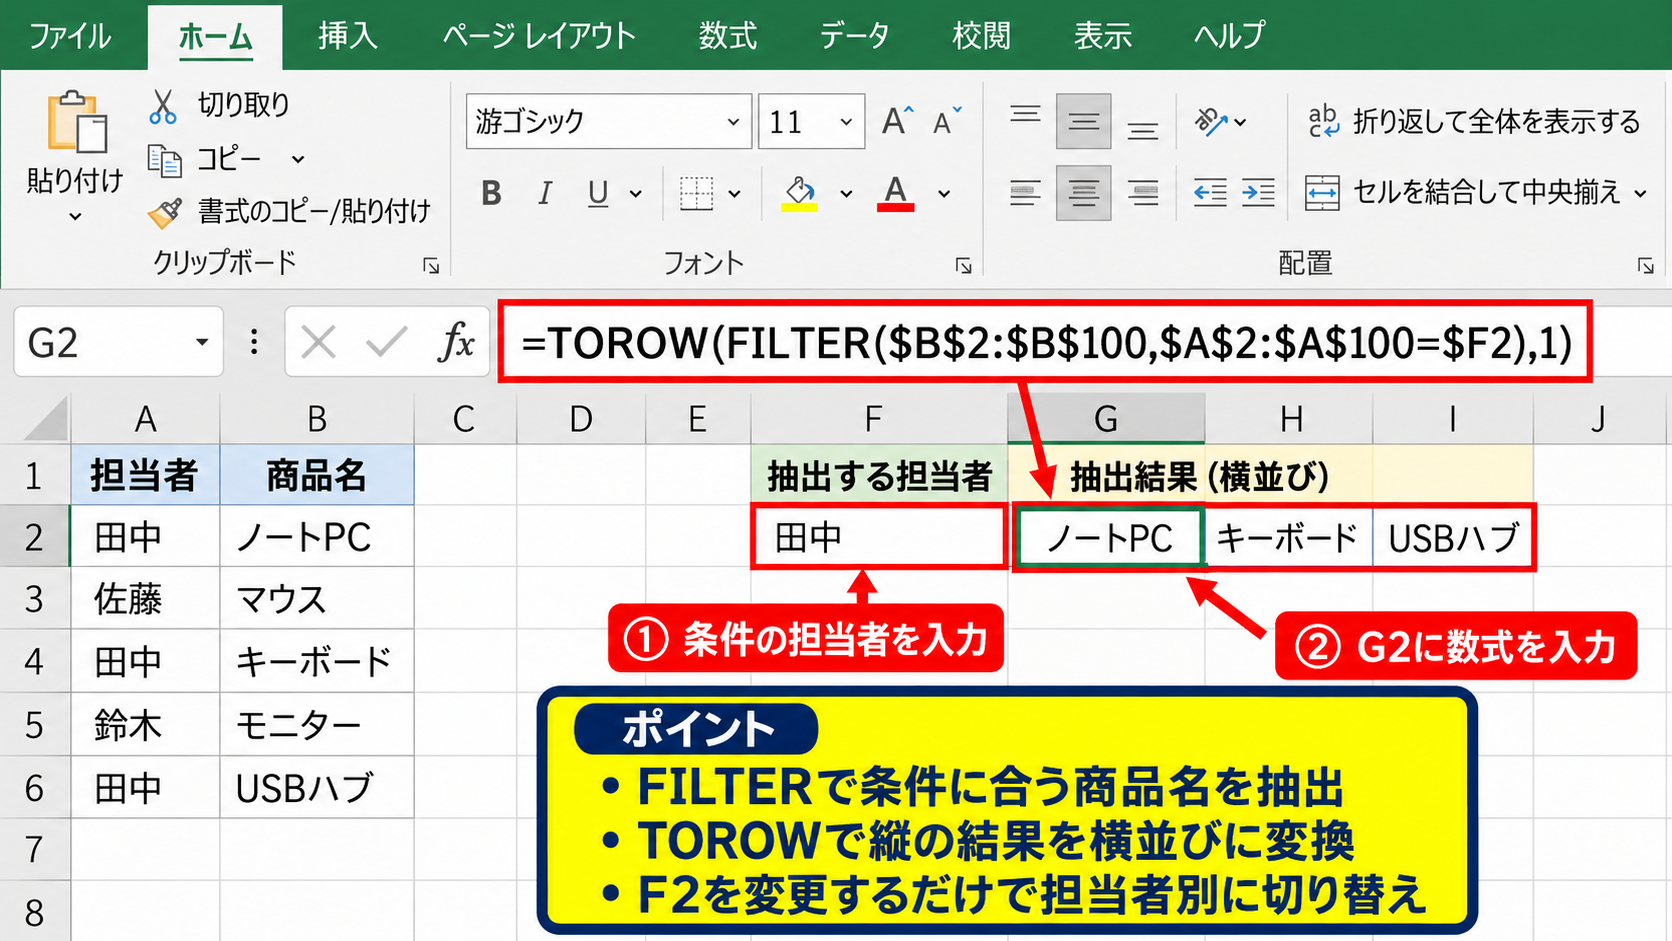This screenshot has height=941, width=1672.
Task: Toggle middle align button
Action: 1083,121
